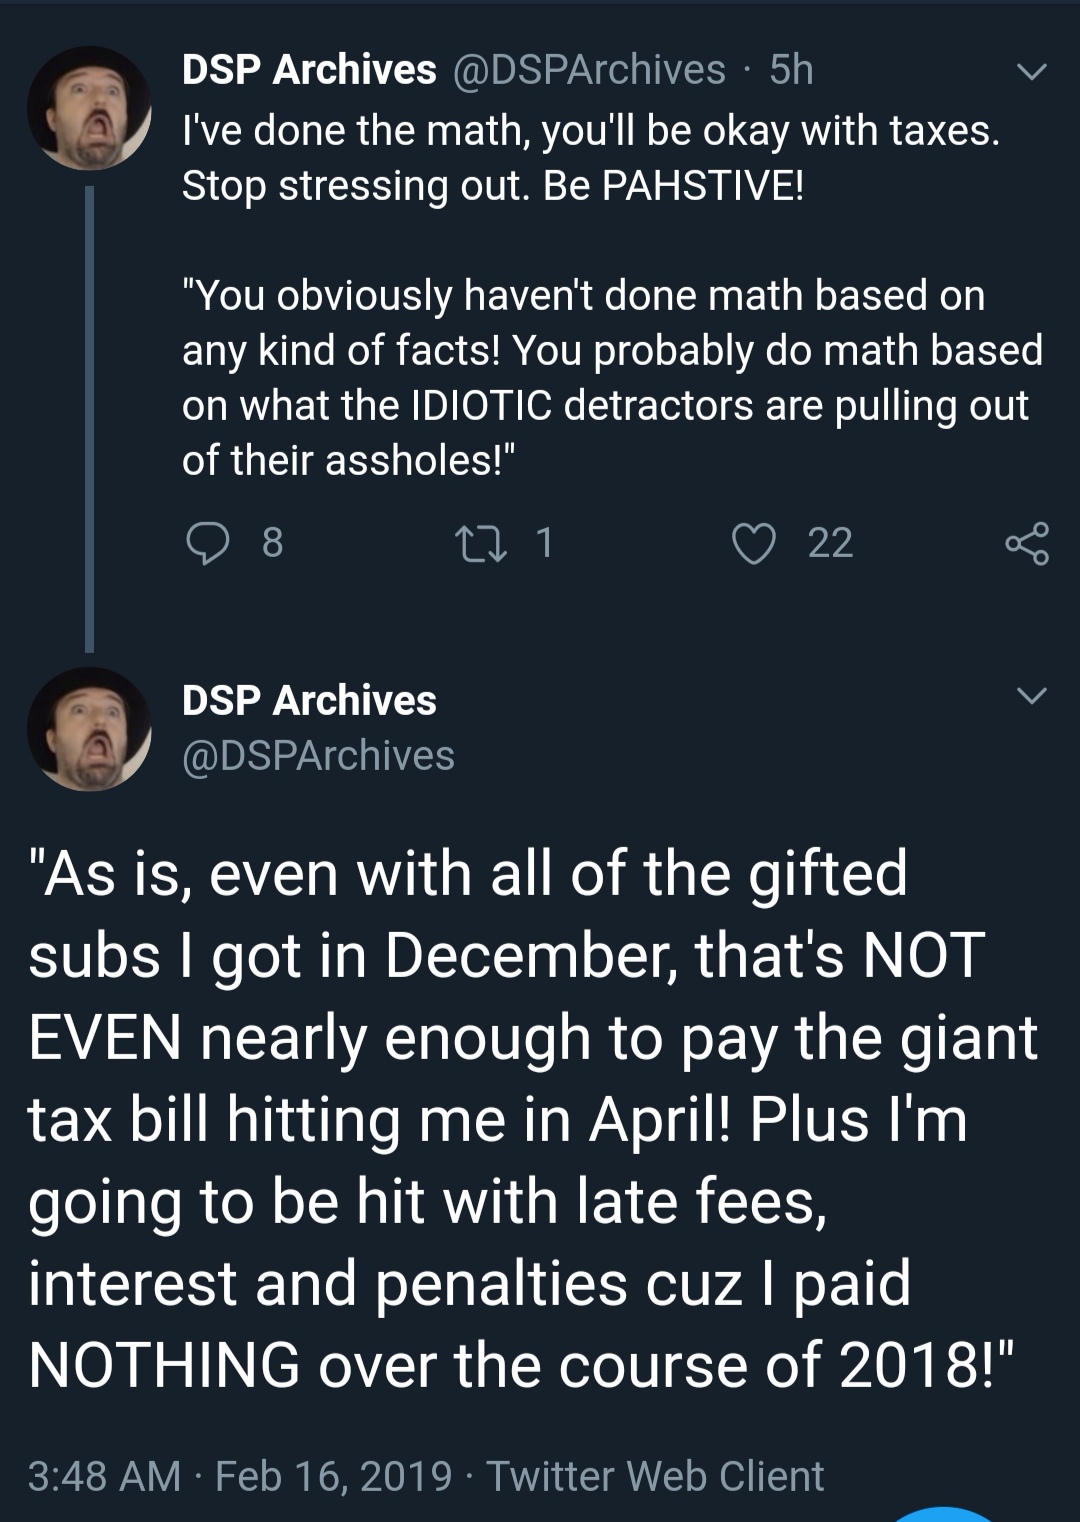
Task: Open the share icon on first tweet
Action: tap(1027, 543)
